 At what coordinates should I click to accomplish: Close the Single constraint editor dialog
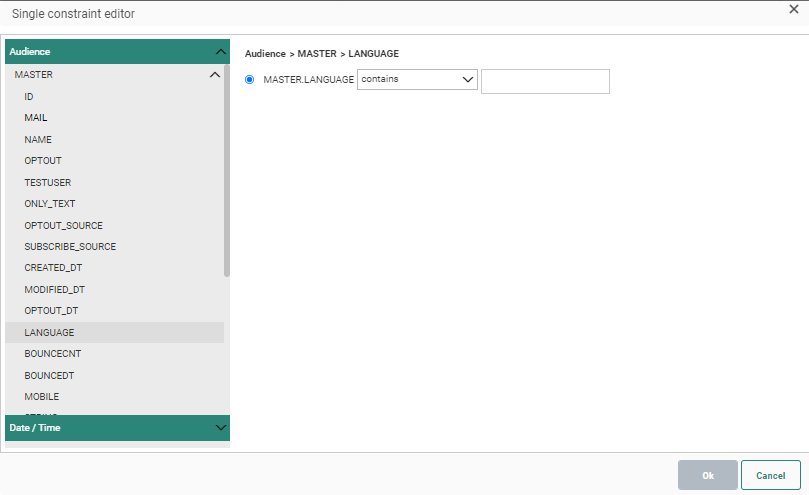794,10
